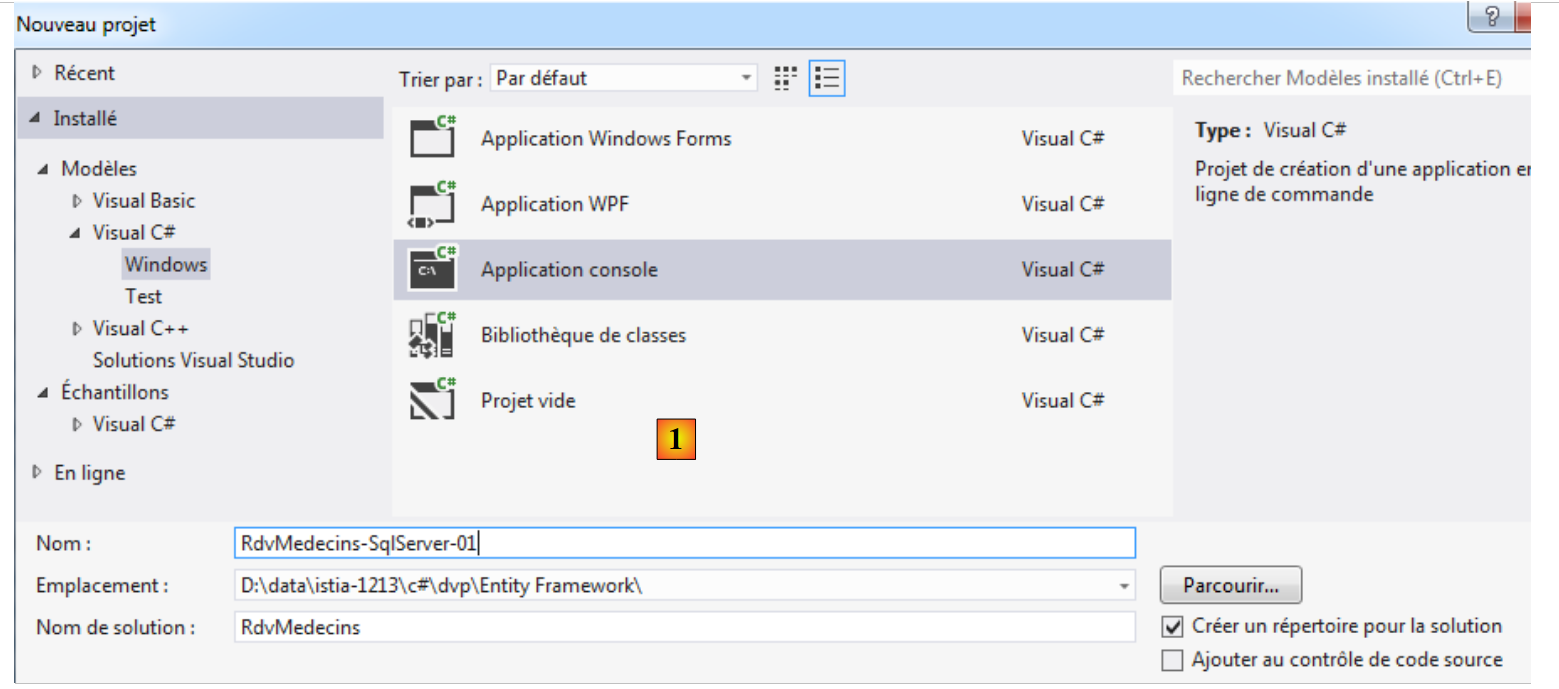Click the Nom de solution text field
Image resolution: width=1559 pixels, height=689 pixels.
pos(684,627)
